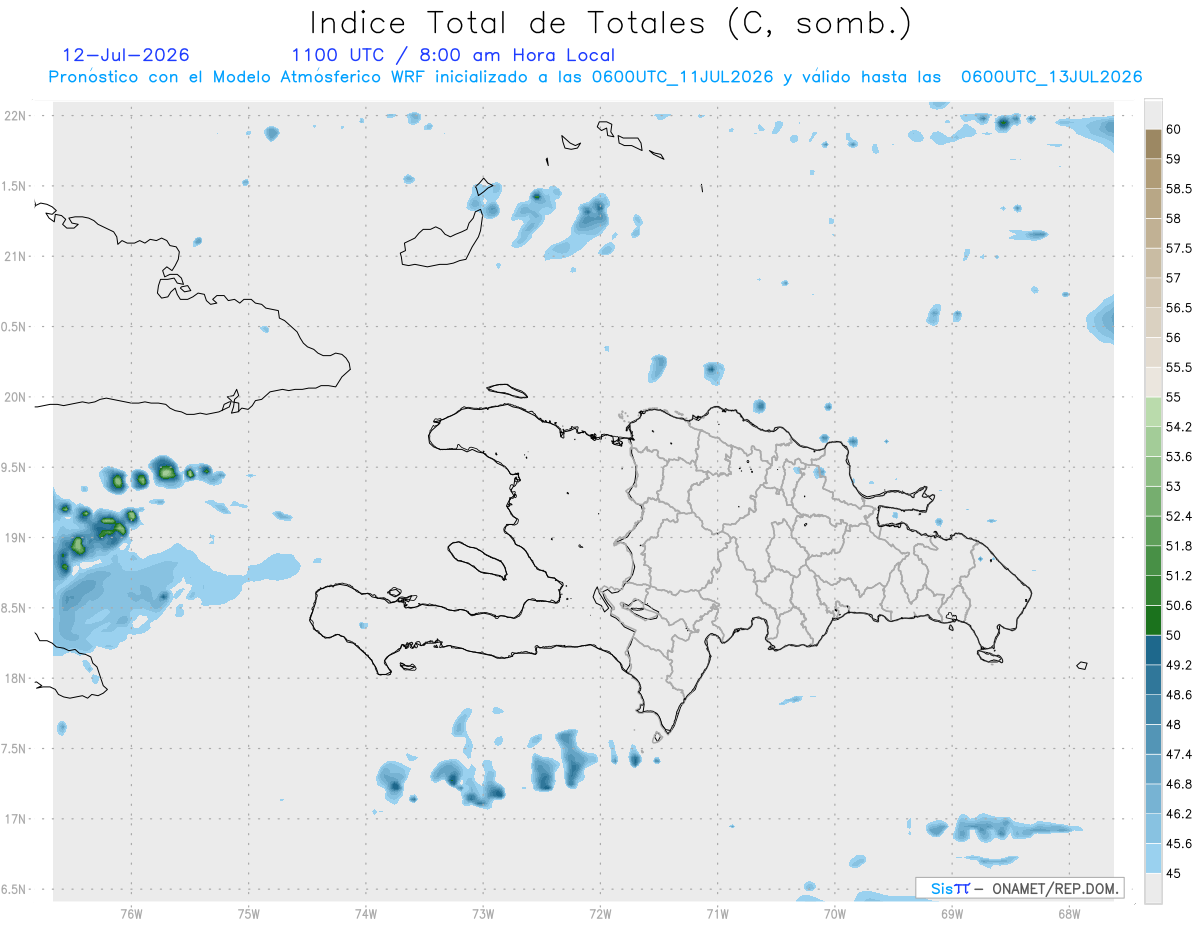Select the '0600UTC_13JUL2026' valid-until time
This screenshot has height=927, width=1200.
click(1051, 77)
